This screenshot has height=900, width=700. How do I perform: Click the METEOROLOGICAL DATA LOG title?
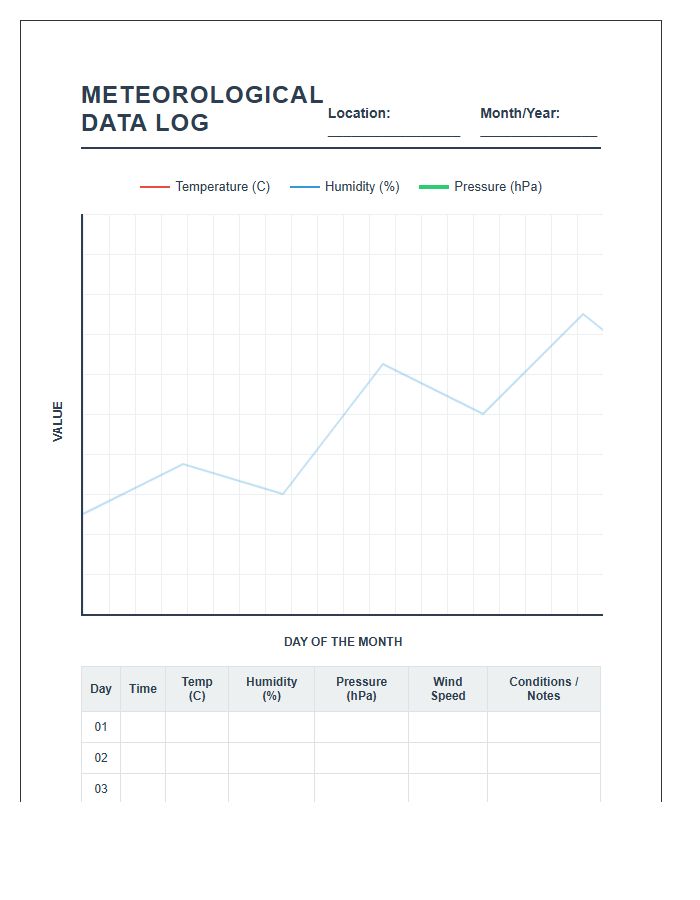coord(202,108)
